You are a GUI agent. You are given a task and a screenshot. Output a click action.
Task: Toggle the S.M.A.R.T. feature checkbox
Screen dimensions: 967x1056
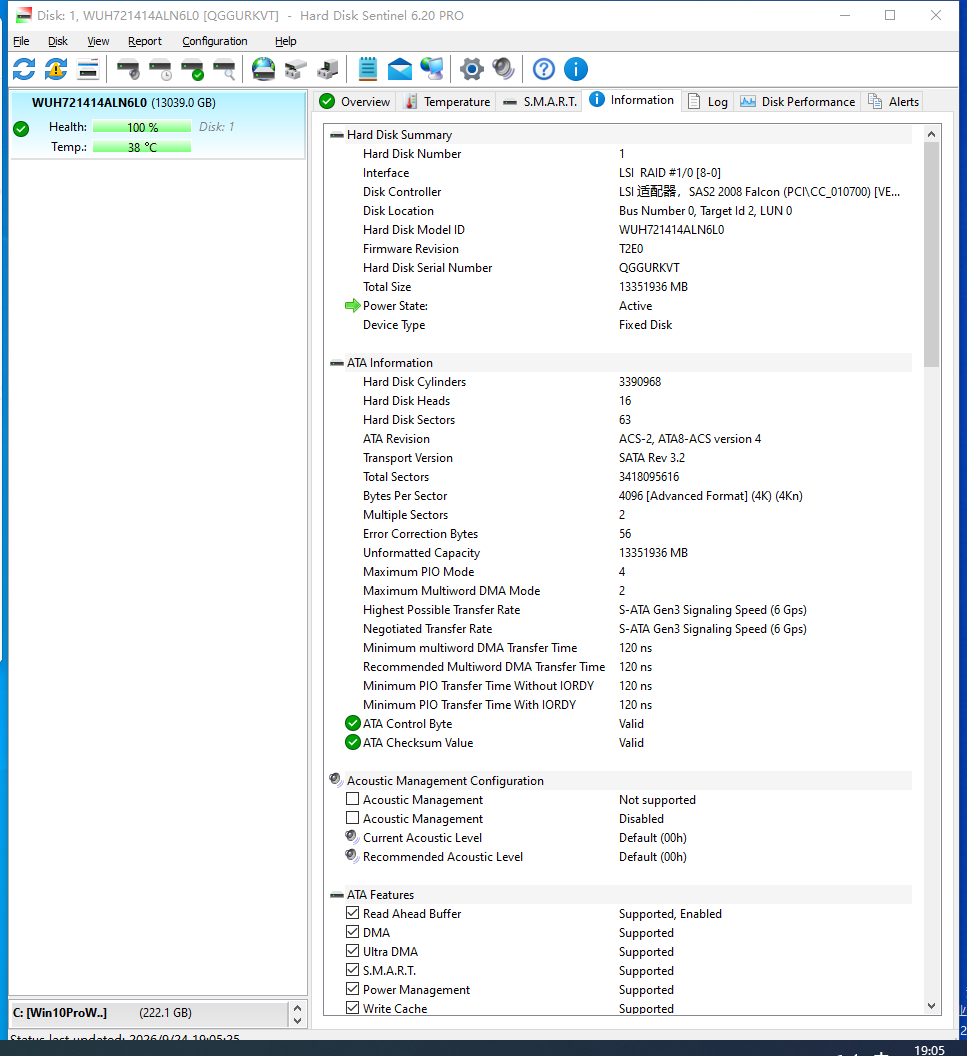[x=352, y=969]
